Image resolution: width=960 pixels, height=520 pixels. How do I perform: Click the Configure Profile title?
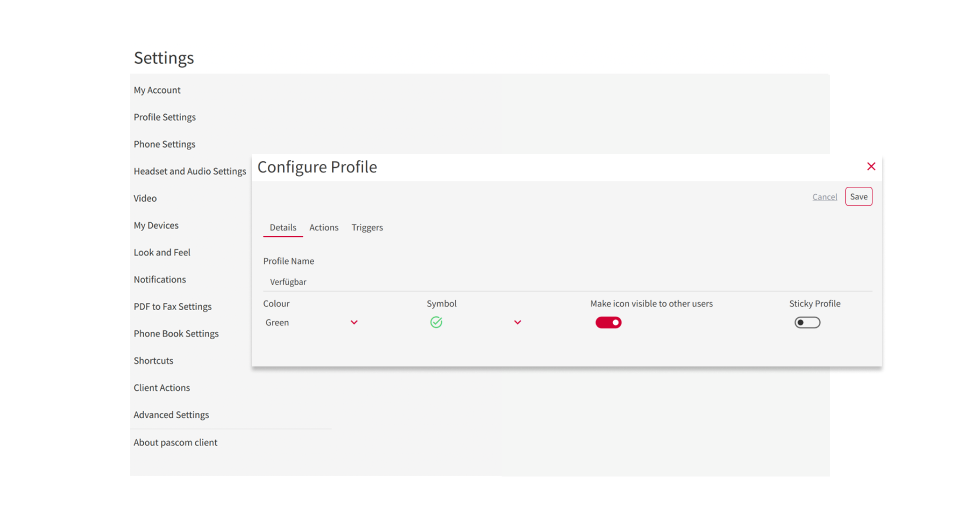317,167
